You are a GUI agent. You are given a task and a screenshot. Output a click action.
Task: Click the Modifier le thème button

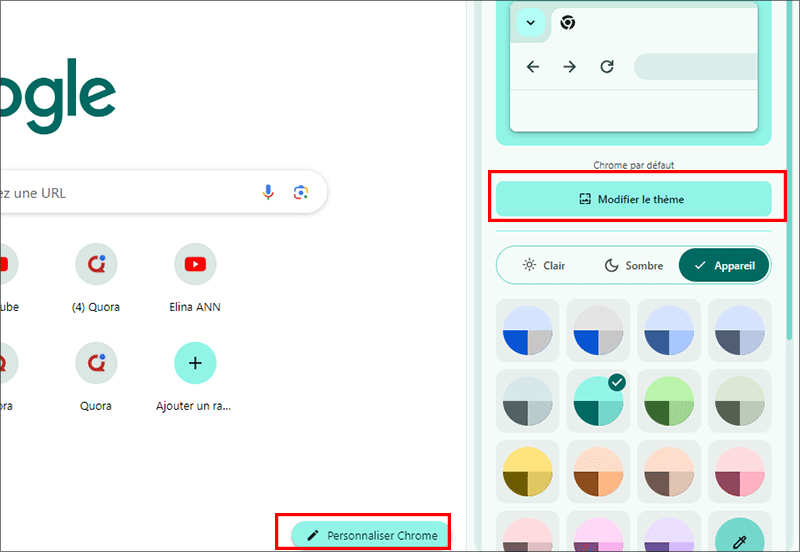click(x=634, y=199)
